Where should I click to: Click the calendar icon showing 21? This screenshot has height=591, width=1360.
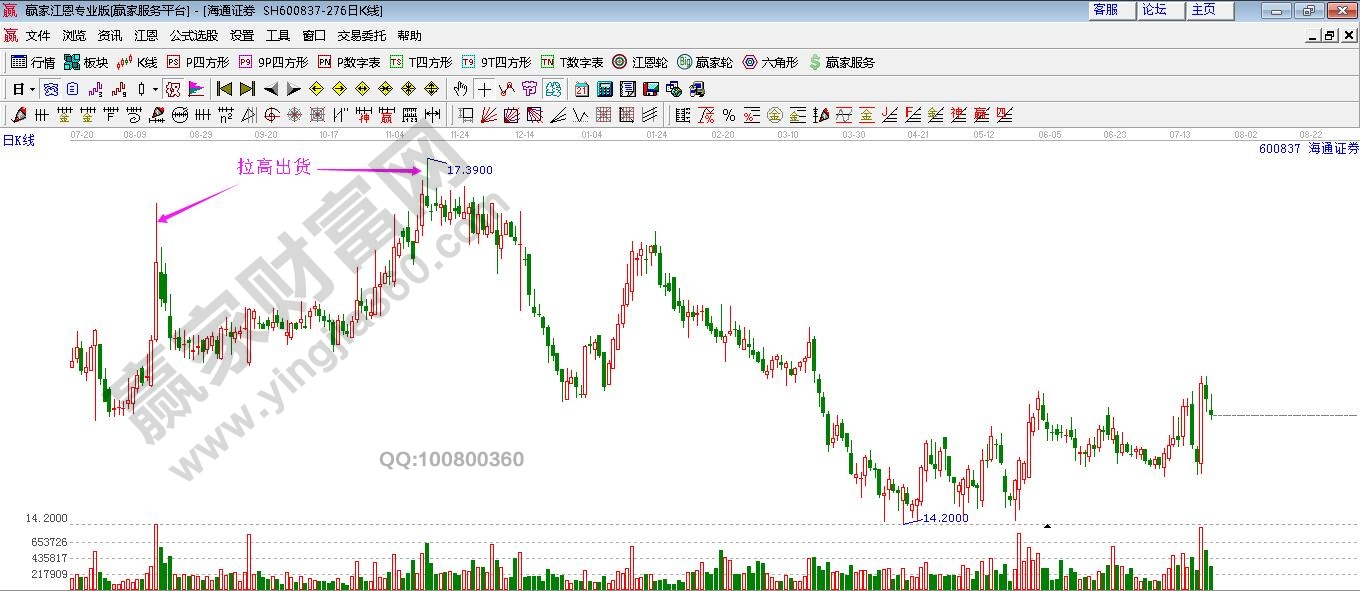(x=582, y=89)
